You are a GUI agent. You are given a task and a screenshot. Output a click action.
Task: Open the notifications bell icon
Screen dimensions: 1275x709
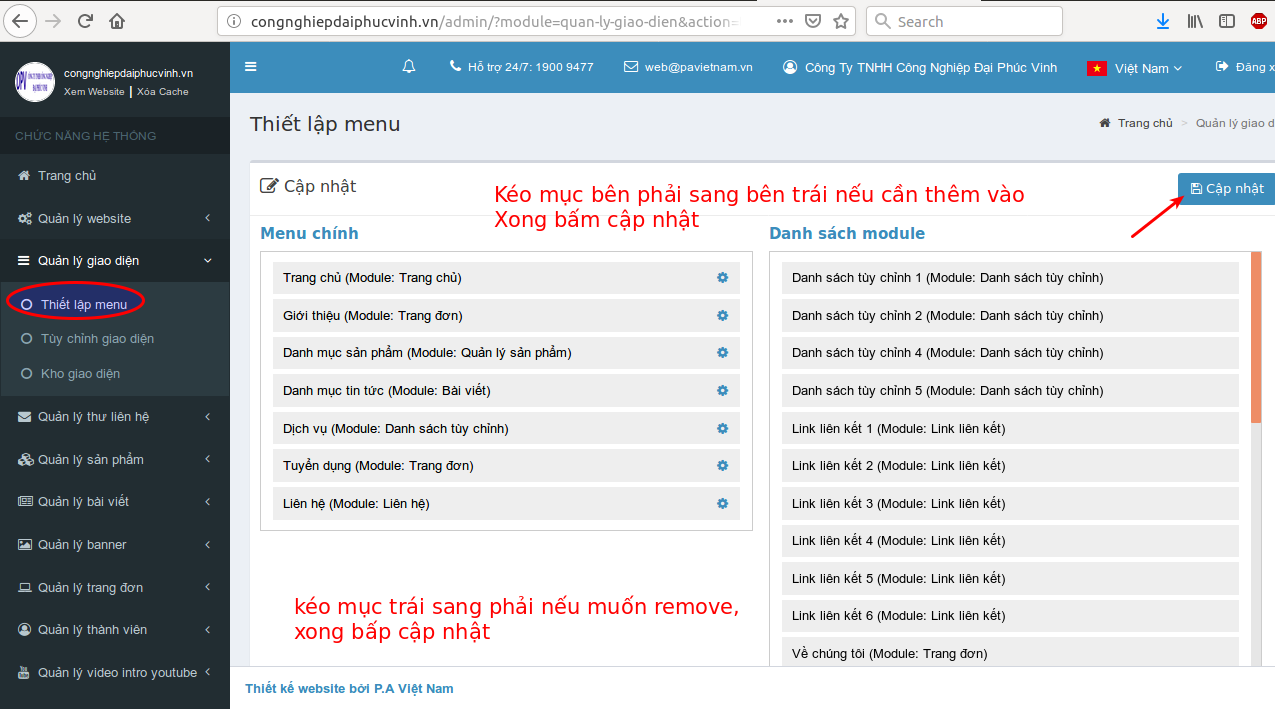[408, 67]
